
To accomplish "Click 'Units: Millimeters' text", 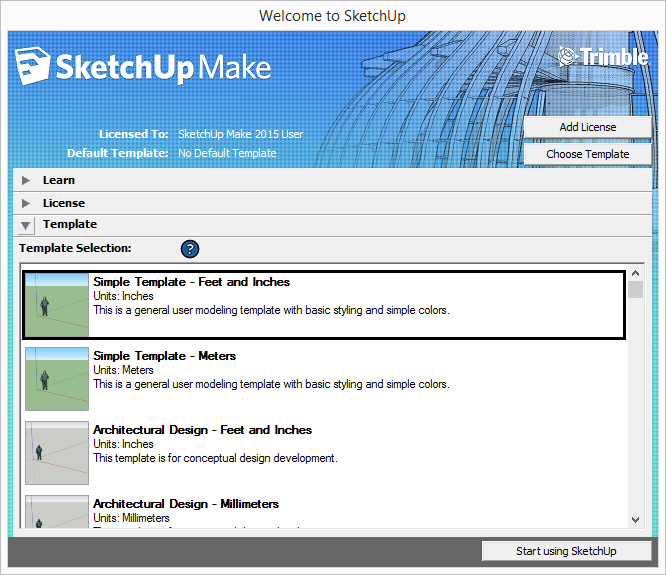I will [131, 518].
